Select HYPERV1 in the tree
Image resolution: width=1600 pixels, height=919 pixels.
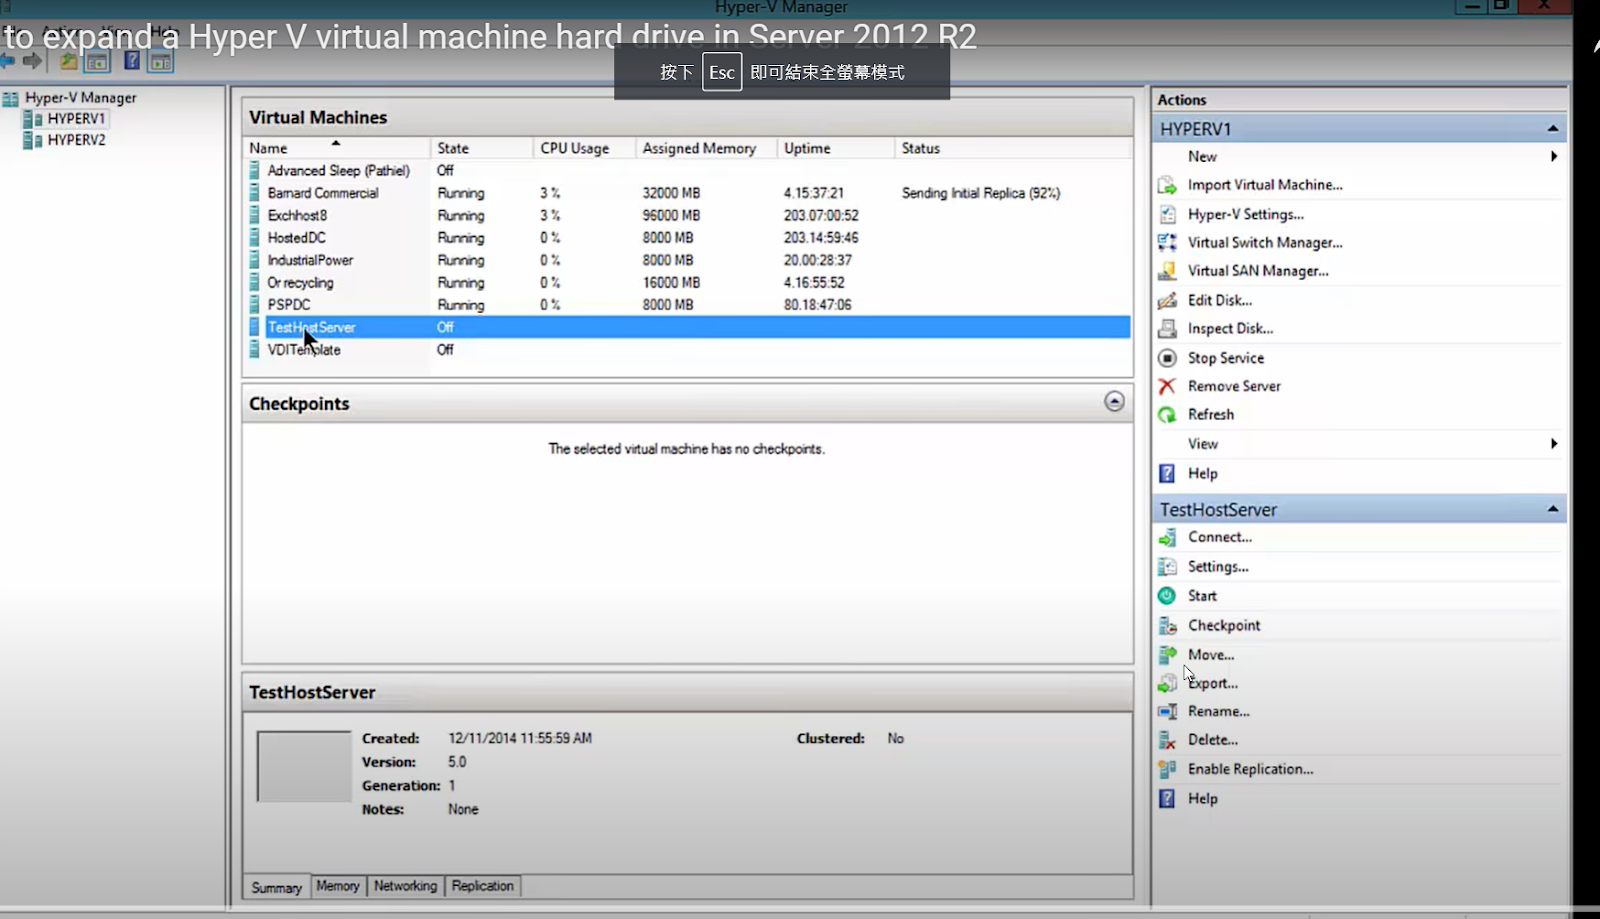pos(76,118)
